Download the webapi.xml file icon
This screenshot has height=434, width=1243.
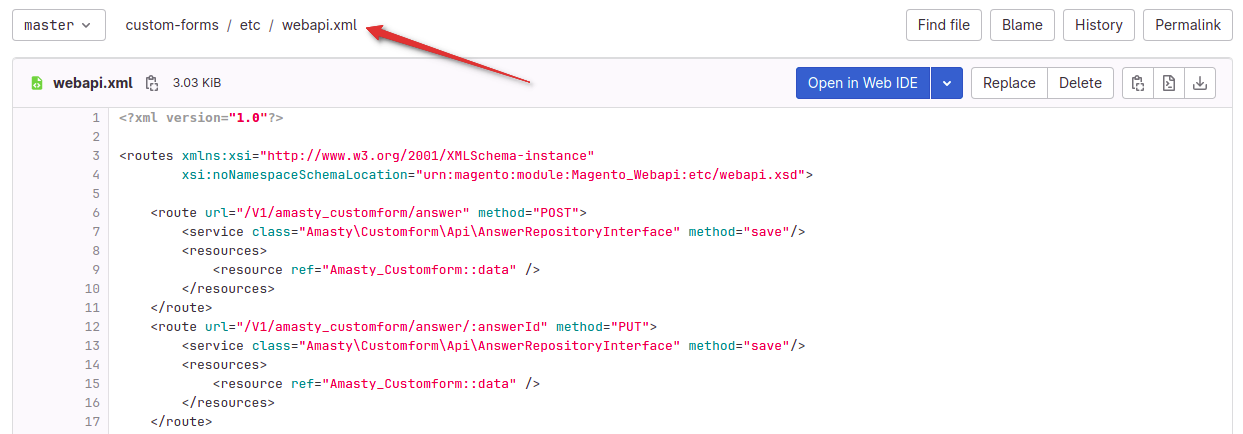click(x=1200, y=83)
